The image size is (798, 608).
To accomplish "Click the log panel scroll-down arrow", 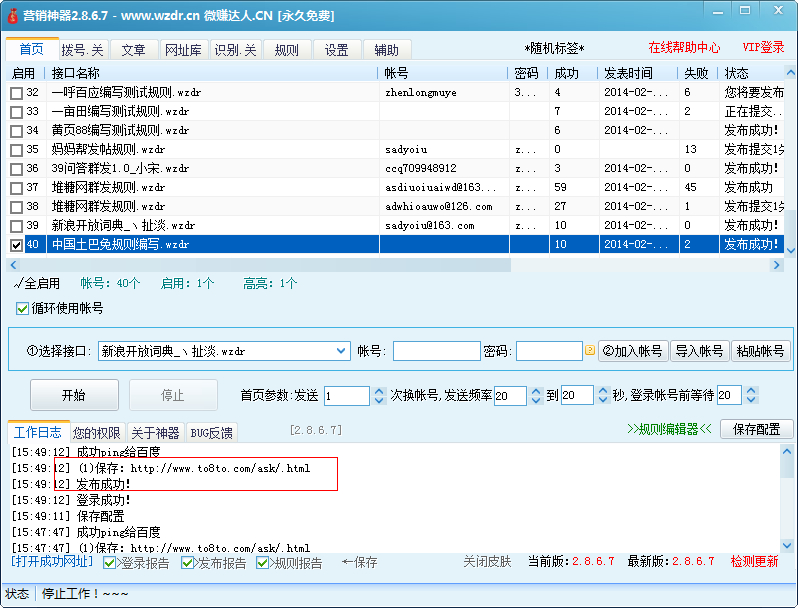I will coord(789,544).
